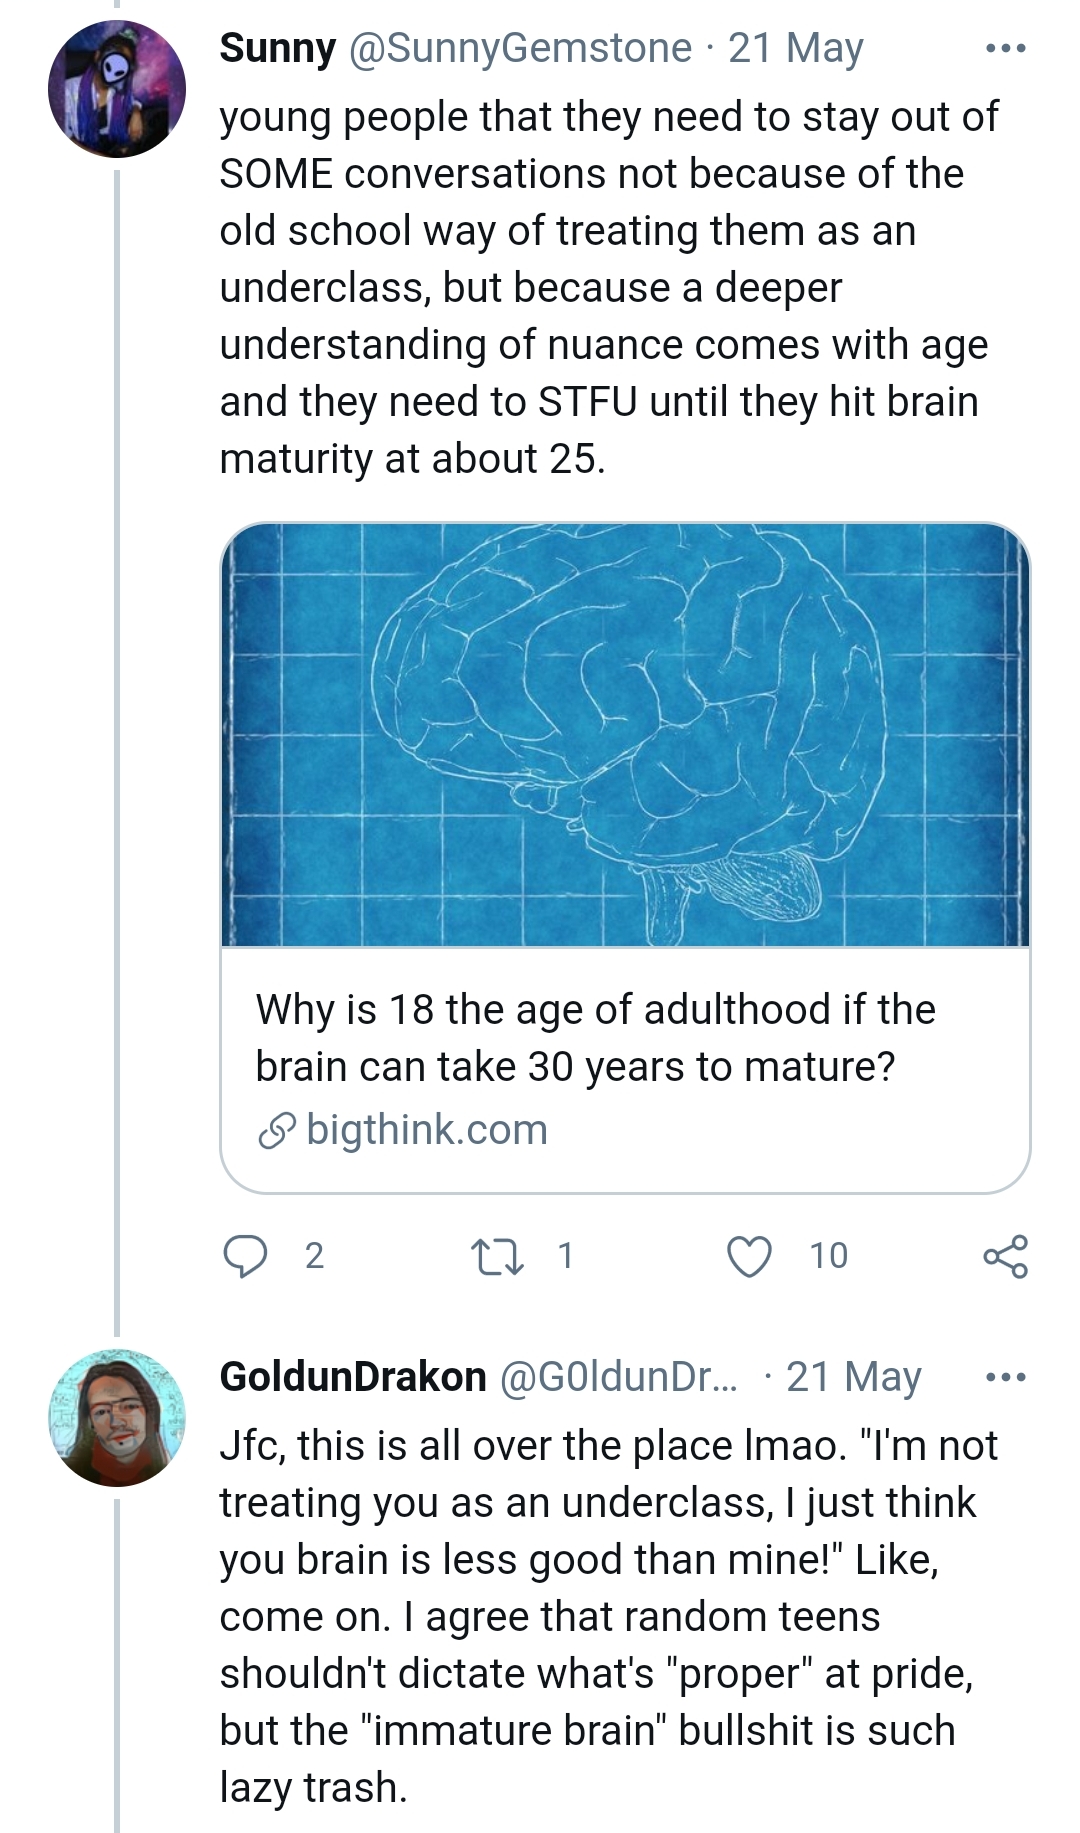Viewport: 1080px width, 1833px height.
Task: Open the GoldunDrakon display name
Action: (x=353, y=1376)
